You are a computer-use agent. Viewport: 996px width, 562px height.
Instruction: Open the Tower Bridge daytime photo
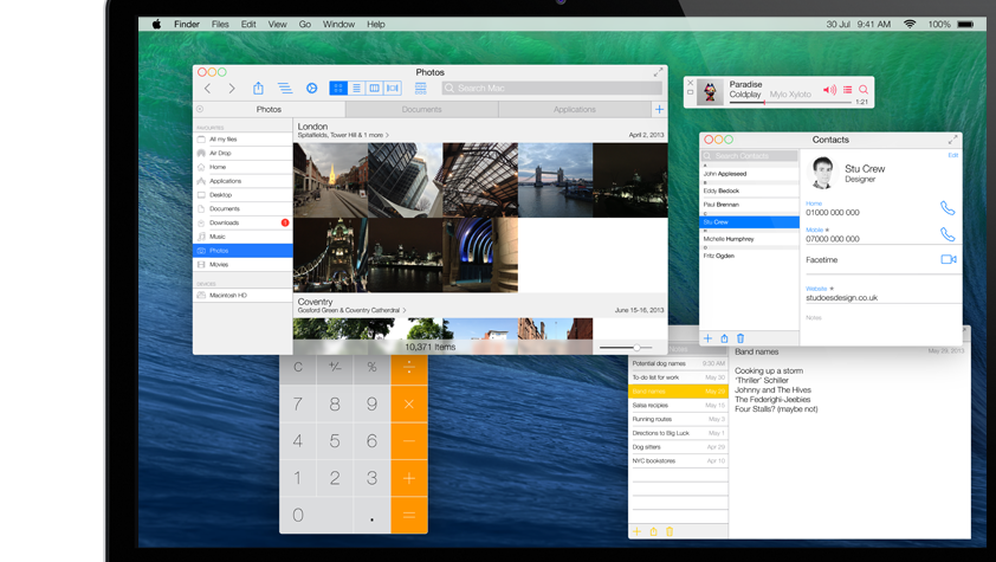[x=555, y=180]
